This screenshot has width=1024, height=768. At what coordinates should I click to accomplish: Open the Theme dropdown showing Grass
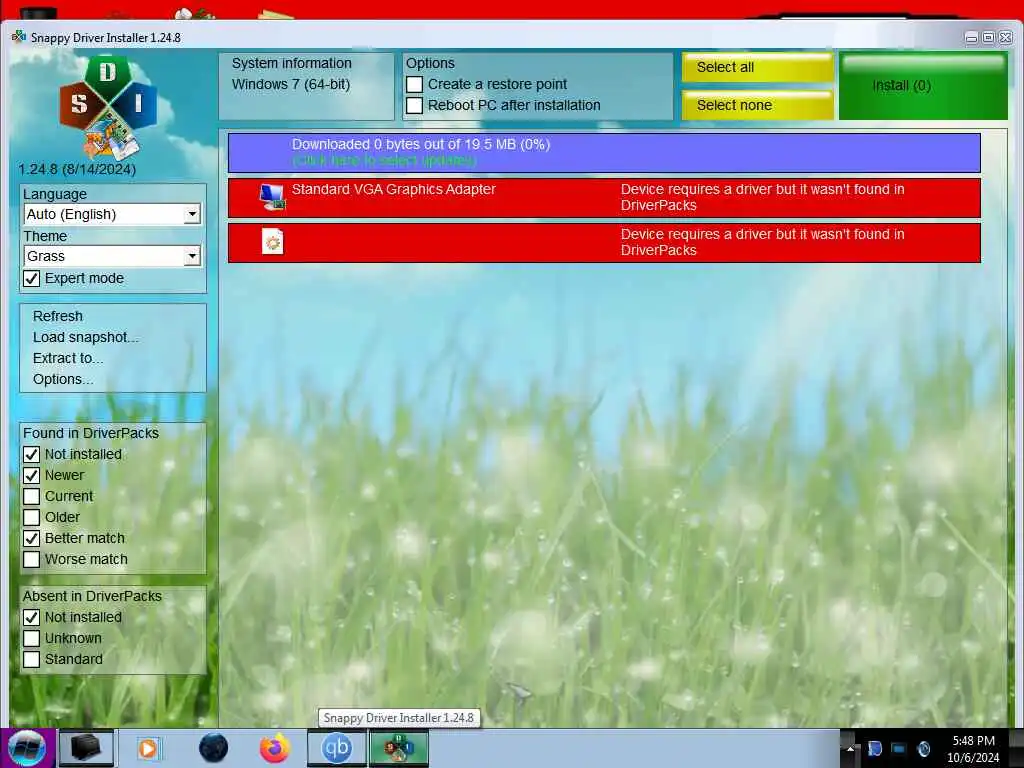tap(112, 256)
